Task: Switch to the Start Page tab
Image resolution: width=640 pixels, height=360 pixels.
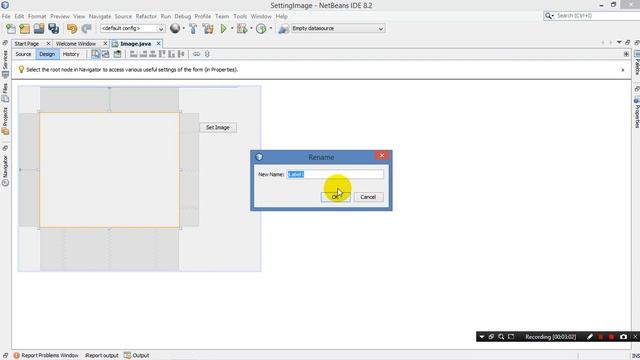Action: [27, 44]
